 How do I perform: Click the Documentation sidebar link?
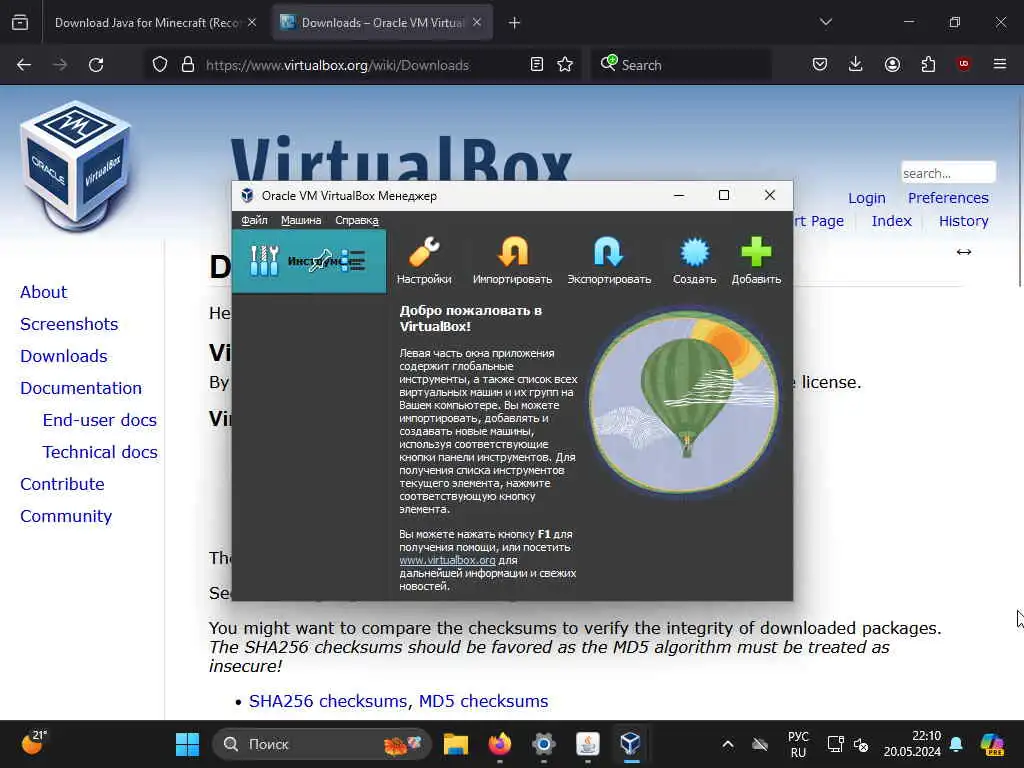point(81,388)
